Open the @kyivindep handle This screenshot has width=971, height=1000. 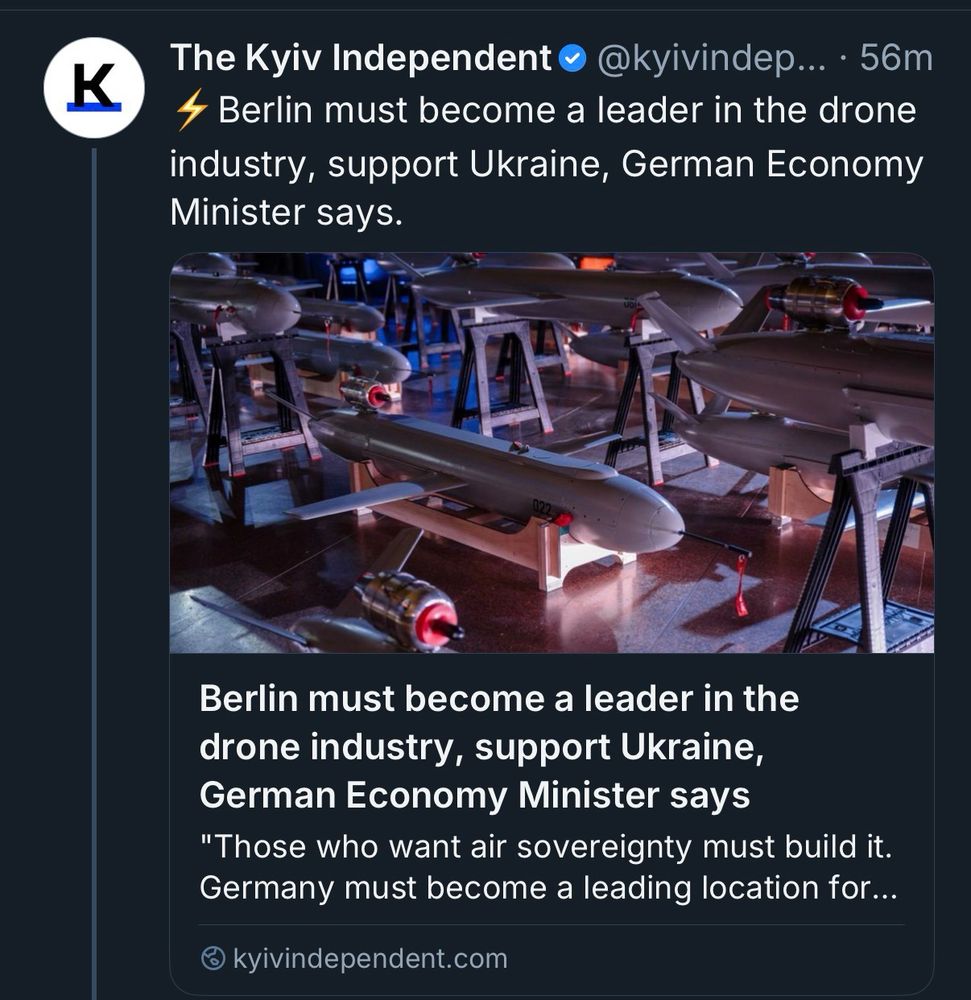pyautogui.click(x=710, y=59)
